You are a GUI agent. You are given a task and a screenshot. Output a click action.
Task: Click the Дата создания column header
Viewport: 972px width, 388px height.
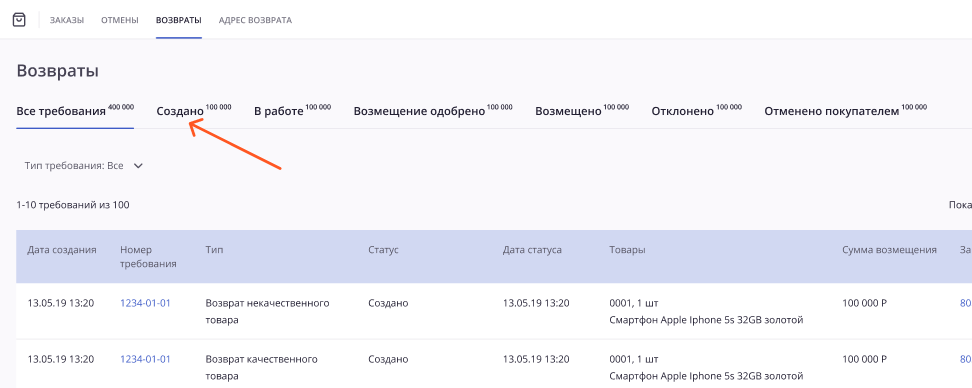click(62, 250)
